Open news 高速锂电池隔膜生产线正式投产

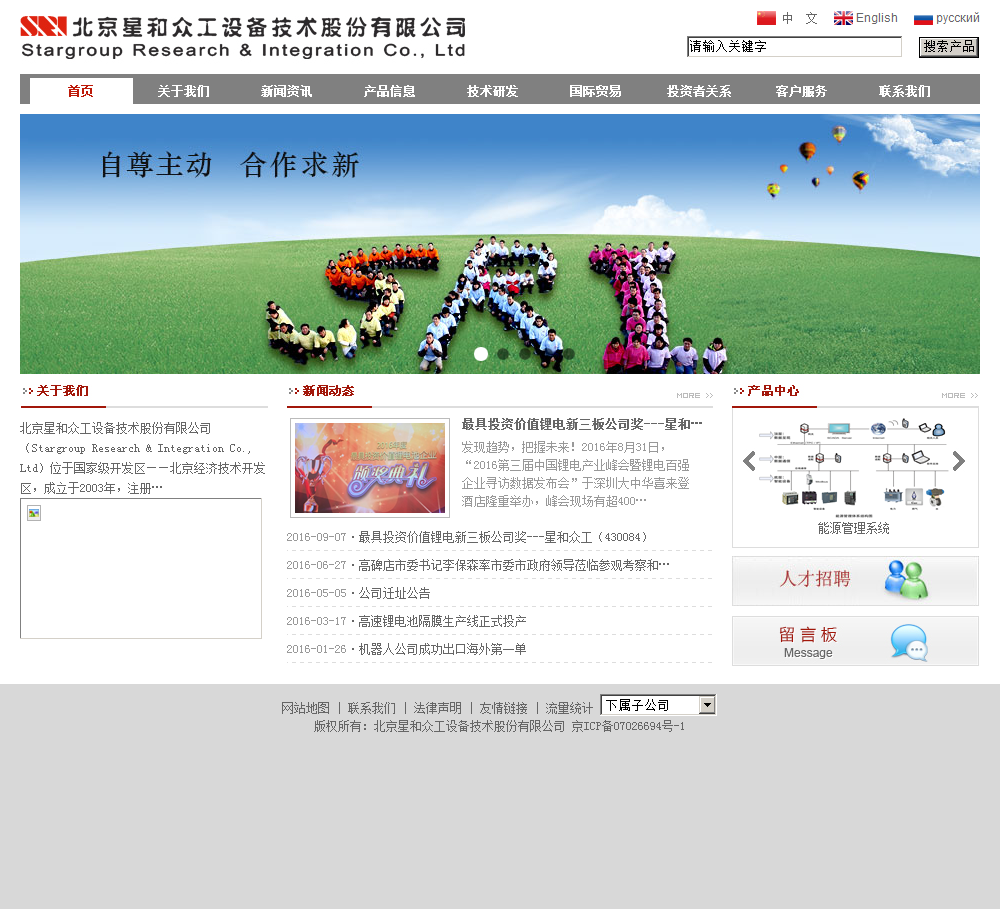coord(442,621)
